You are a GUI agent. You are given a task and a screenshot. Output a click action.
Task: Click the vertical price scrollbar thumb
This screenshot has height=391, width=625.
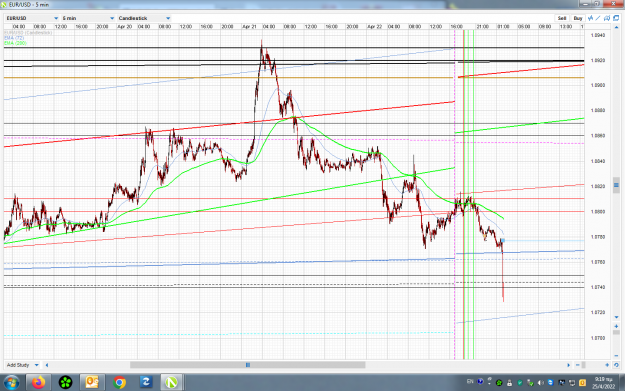pyautogui.click(x=616, y=185)
